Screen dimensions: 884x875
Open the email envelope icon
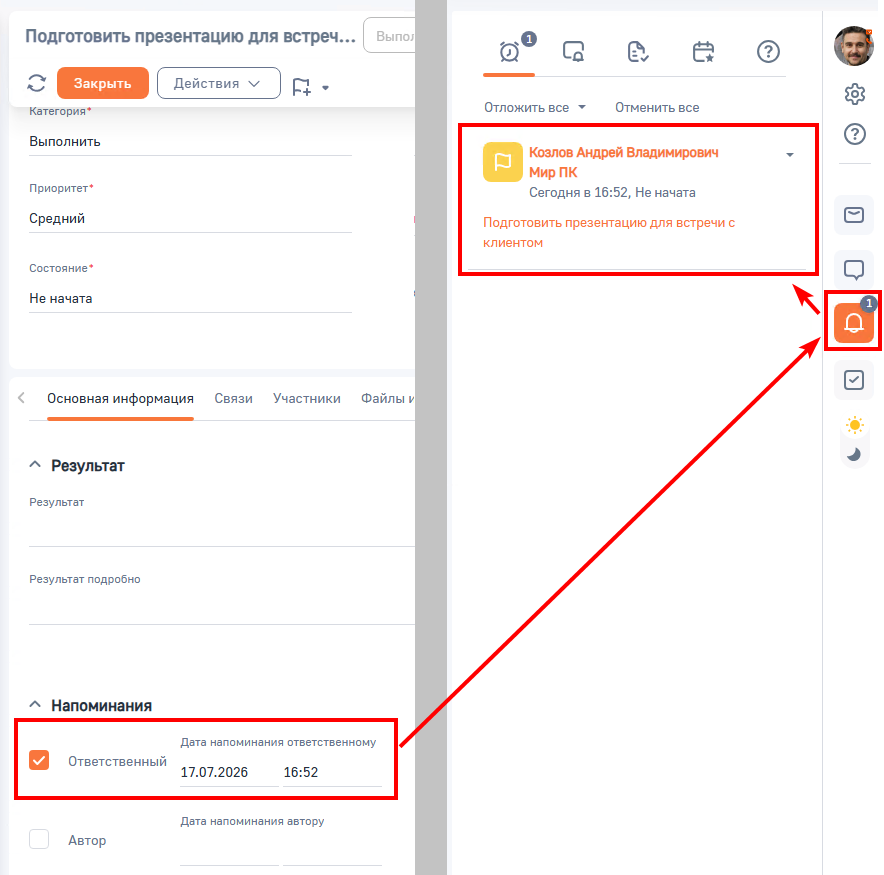coord(854,215)
